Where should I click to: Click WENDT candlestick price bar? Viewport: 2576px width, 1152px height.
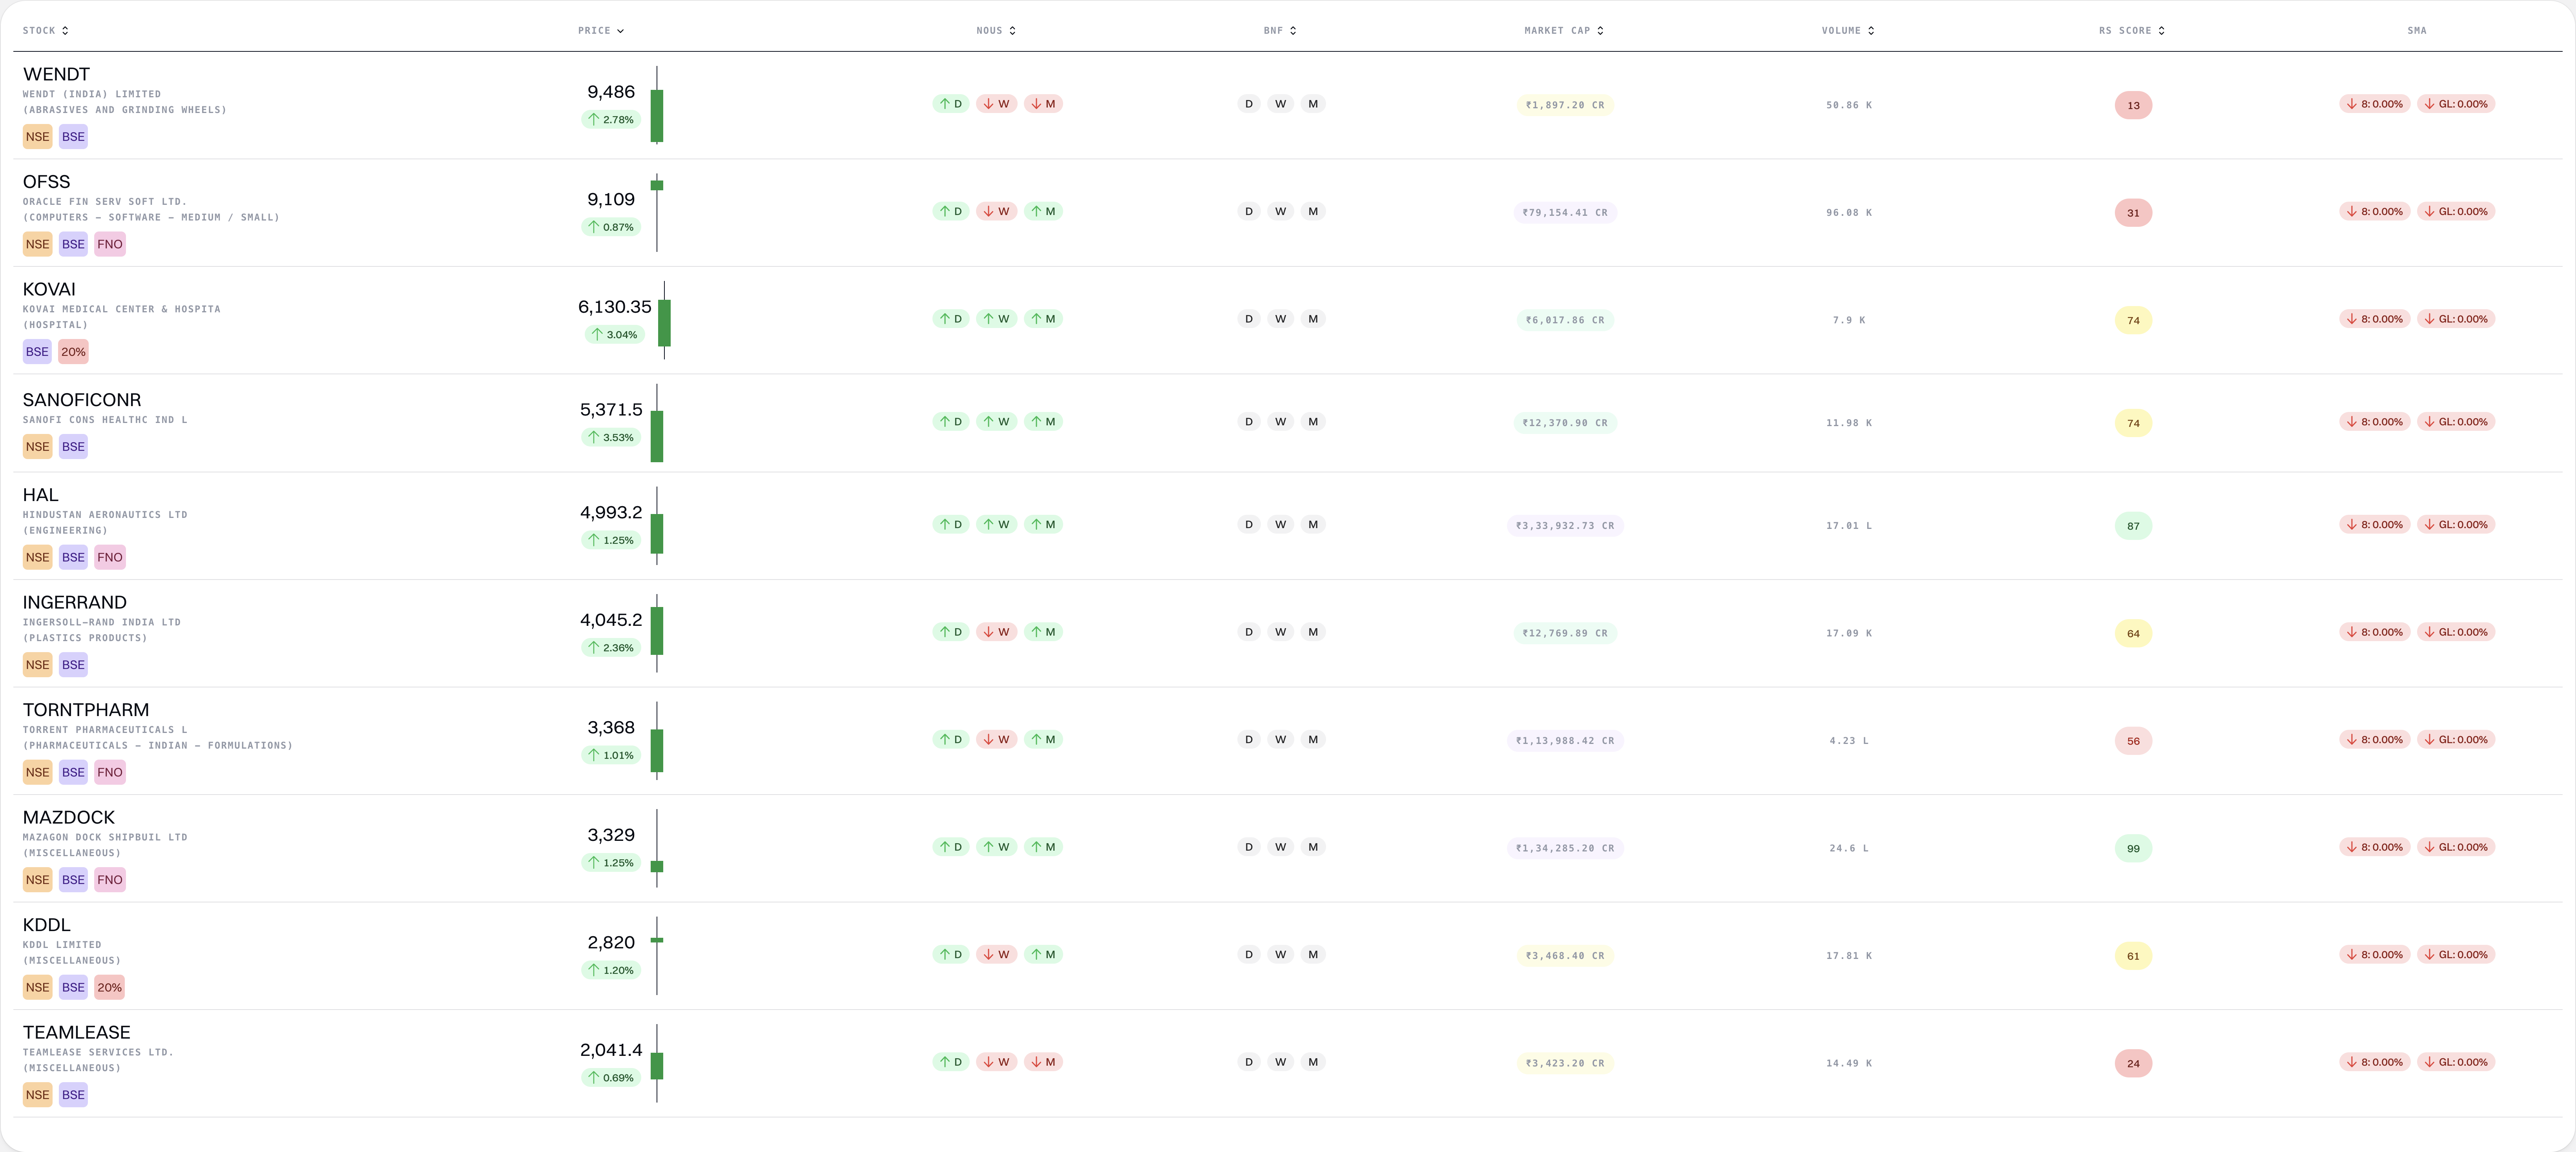coord(657,105)
